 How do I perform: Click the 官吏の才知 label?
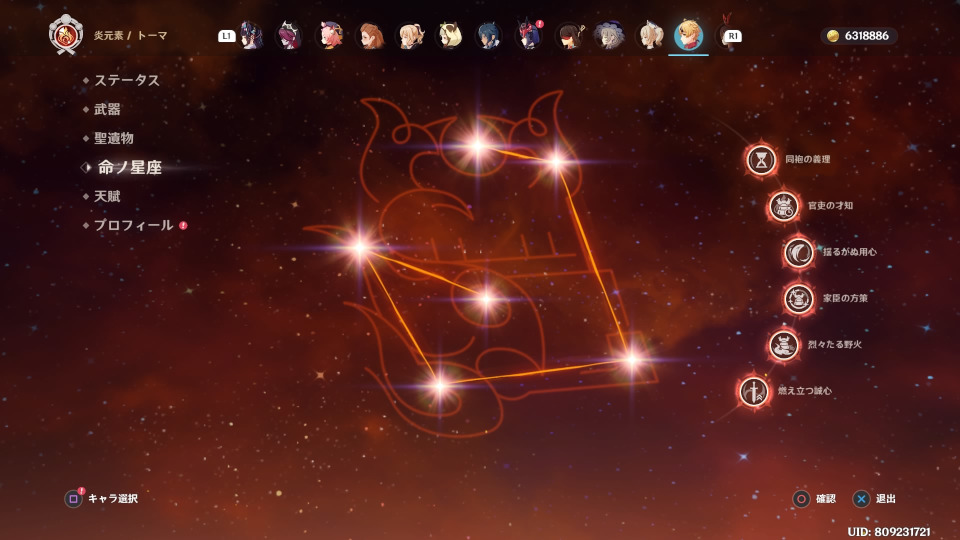pos(830,206)
